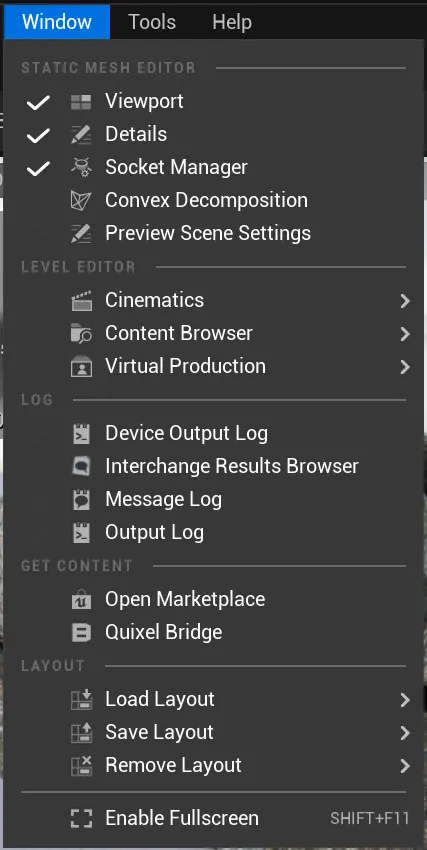The width and height of the screenshot is (427, 850).
Task: Select Output Log entry
Action: (214, 533)
